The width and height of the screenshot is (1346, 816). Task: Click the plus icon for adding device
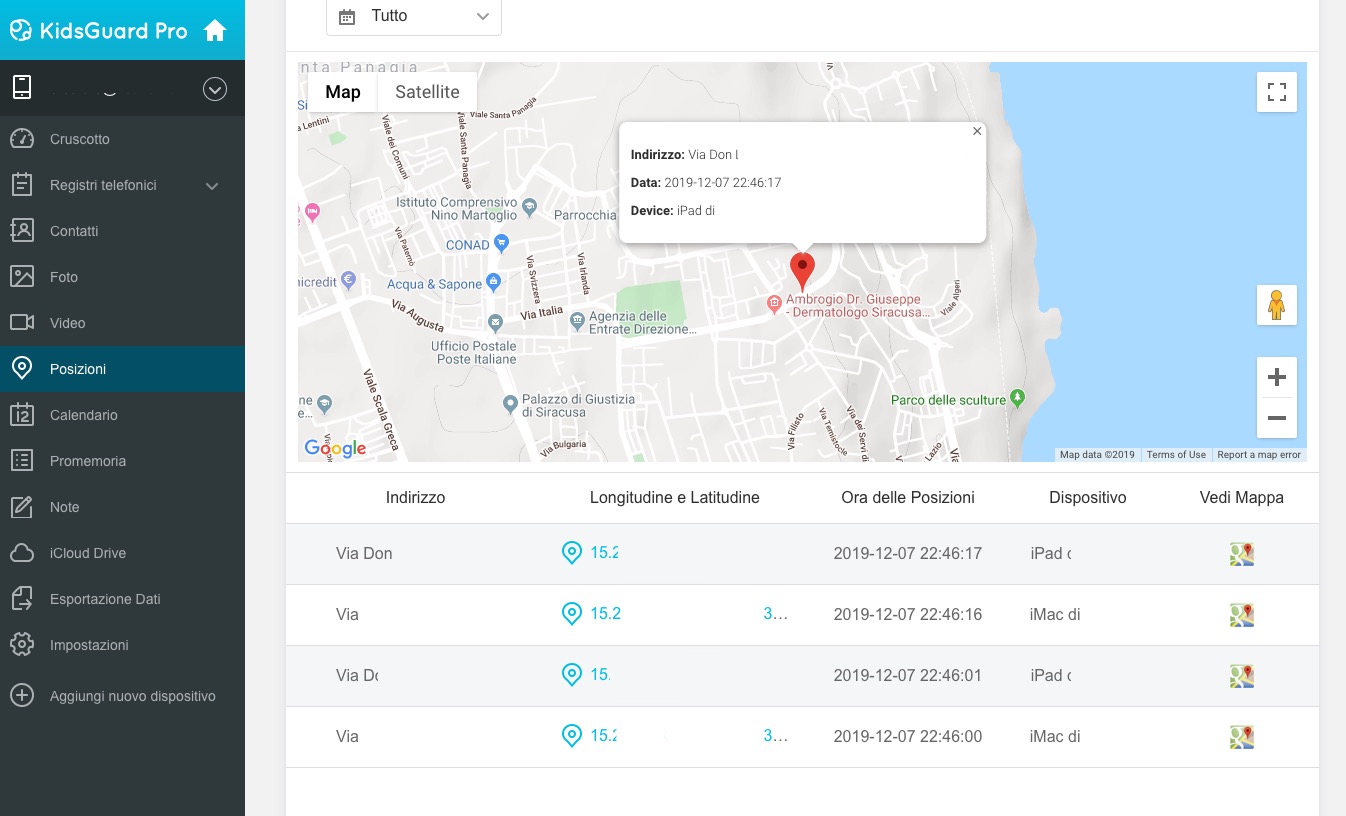[x=22, y=696]
